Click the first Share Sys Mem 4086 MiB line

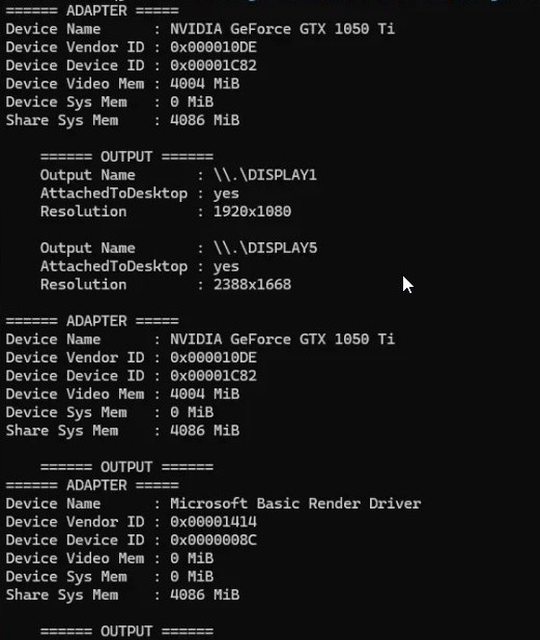coord(122,120)
